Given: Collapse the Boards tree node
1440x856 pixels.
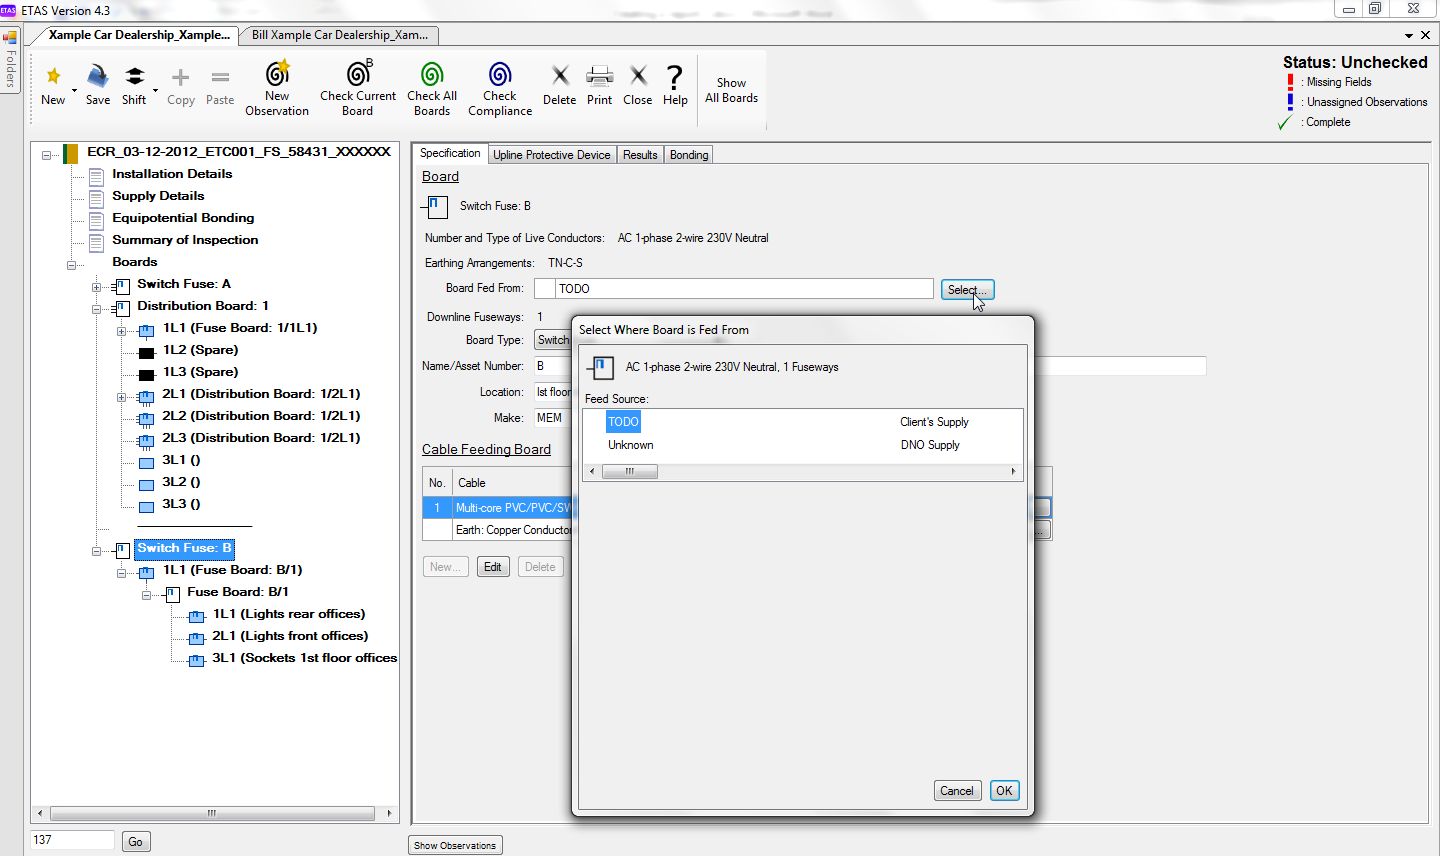Looking at the screenshot, I should pyautogui.click(x=72, y=264).
